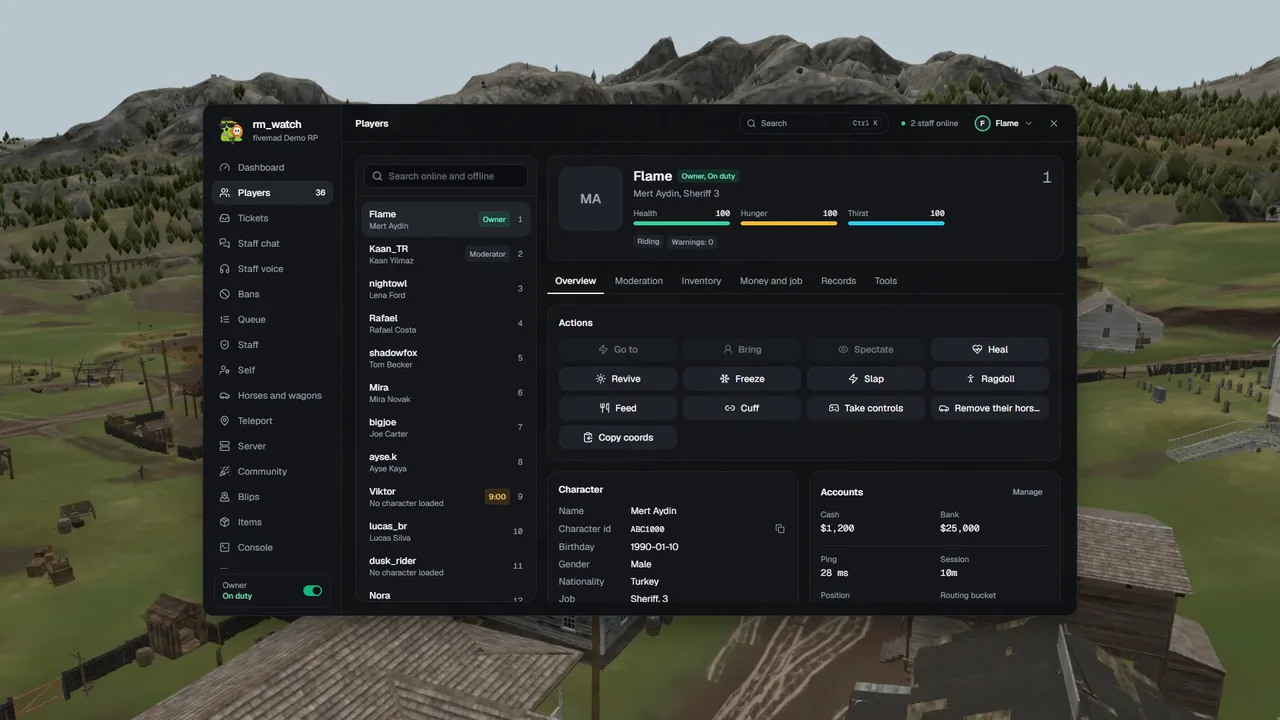Click Manage in the Accounts panel
The width and height of the screenshot is (1280, 720).
(x=1027, y=492)
